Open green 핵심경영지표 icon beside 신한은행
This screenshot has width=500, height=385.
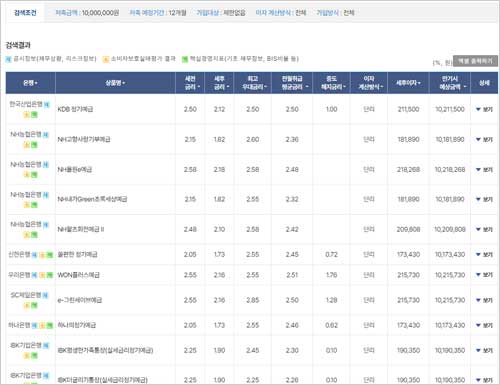(50, 255)
